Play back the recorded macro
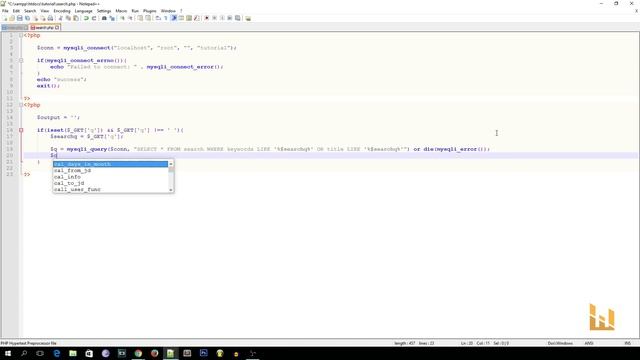Screen dimensions: 640x360 (x=222, y=18)
